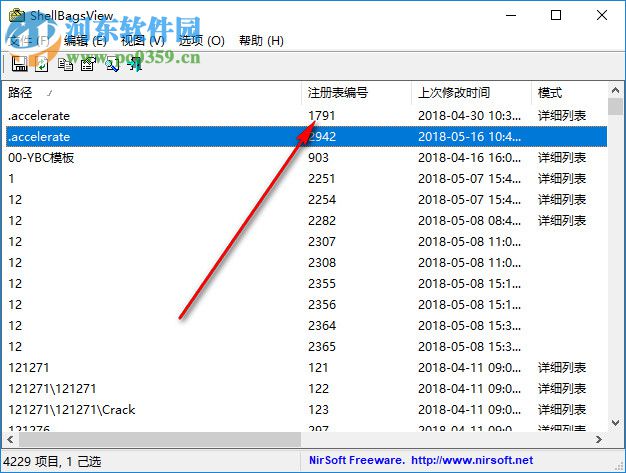This screenshot has height=473, width=626.
Task: Click registry number 2356
Action: [322, 305]
